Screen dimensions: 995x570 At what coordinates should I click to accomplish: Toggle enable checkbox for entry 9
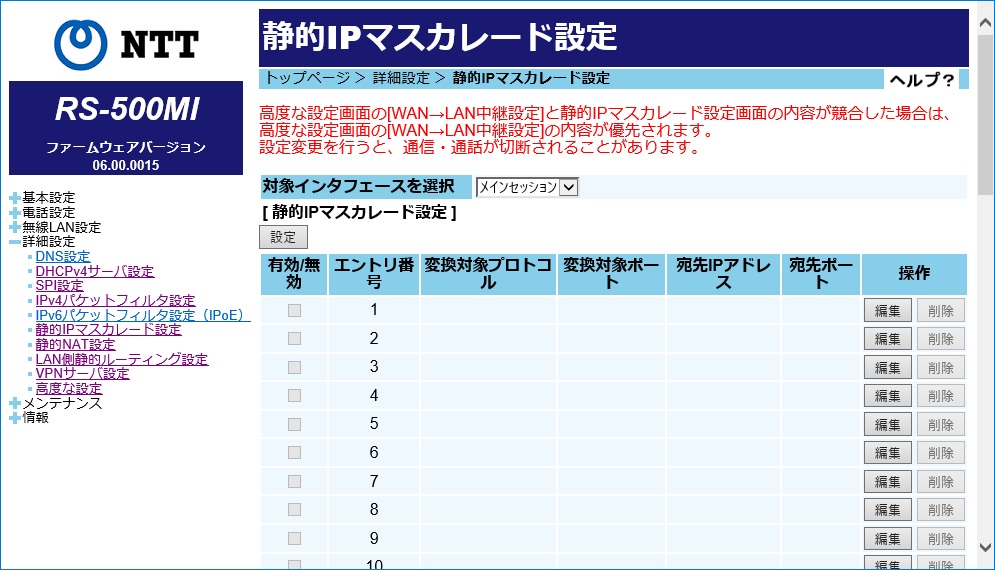(294, 538)
